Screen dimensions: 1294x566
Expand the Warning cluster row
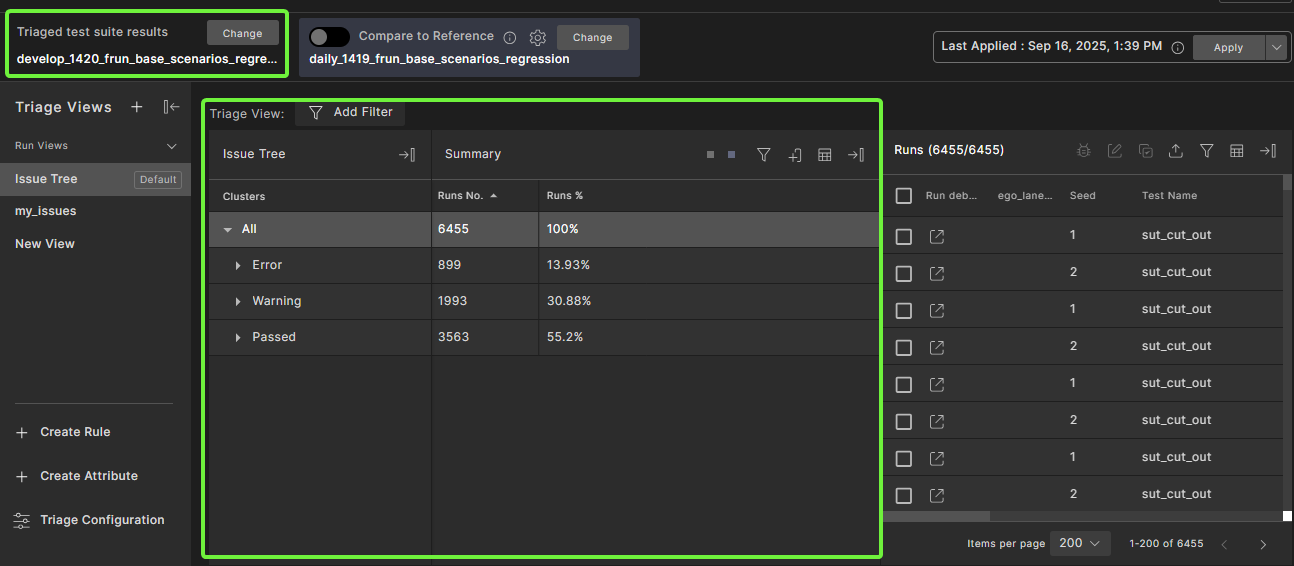238,301
